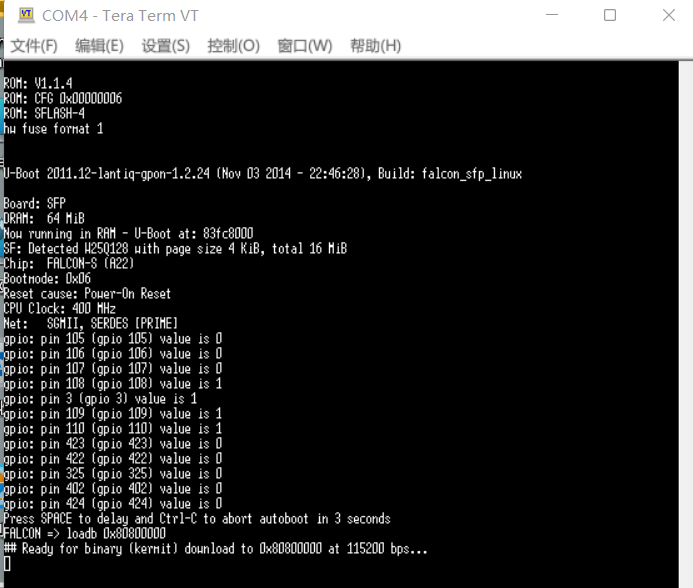Open the 设置(S) menu
The height and width of the screenshot is (588, 693).
click(x=165, y=46)
